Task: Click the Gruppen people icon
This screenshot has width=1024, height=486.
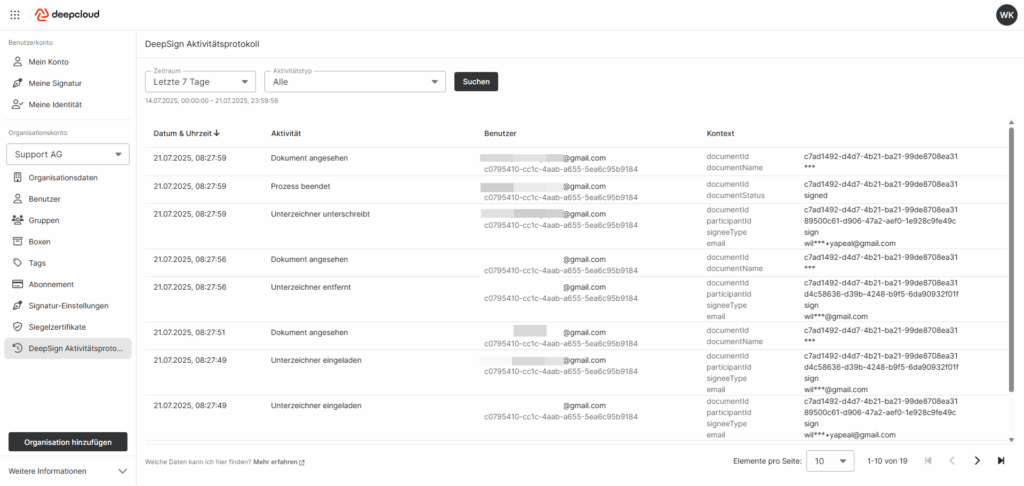Action: (18, 220)
